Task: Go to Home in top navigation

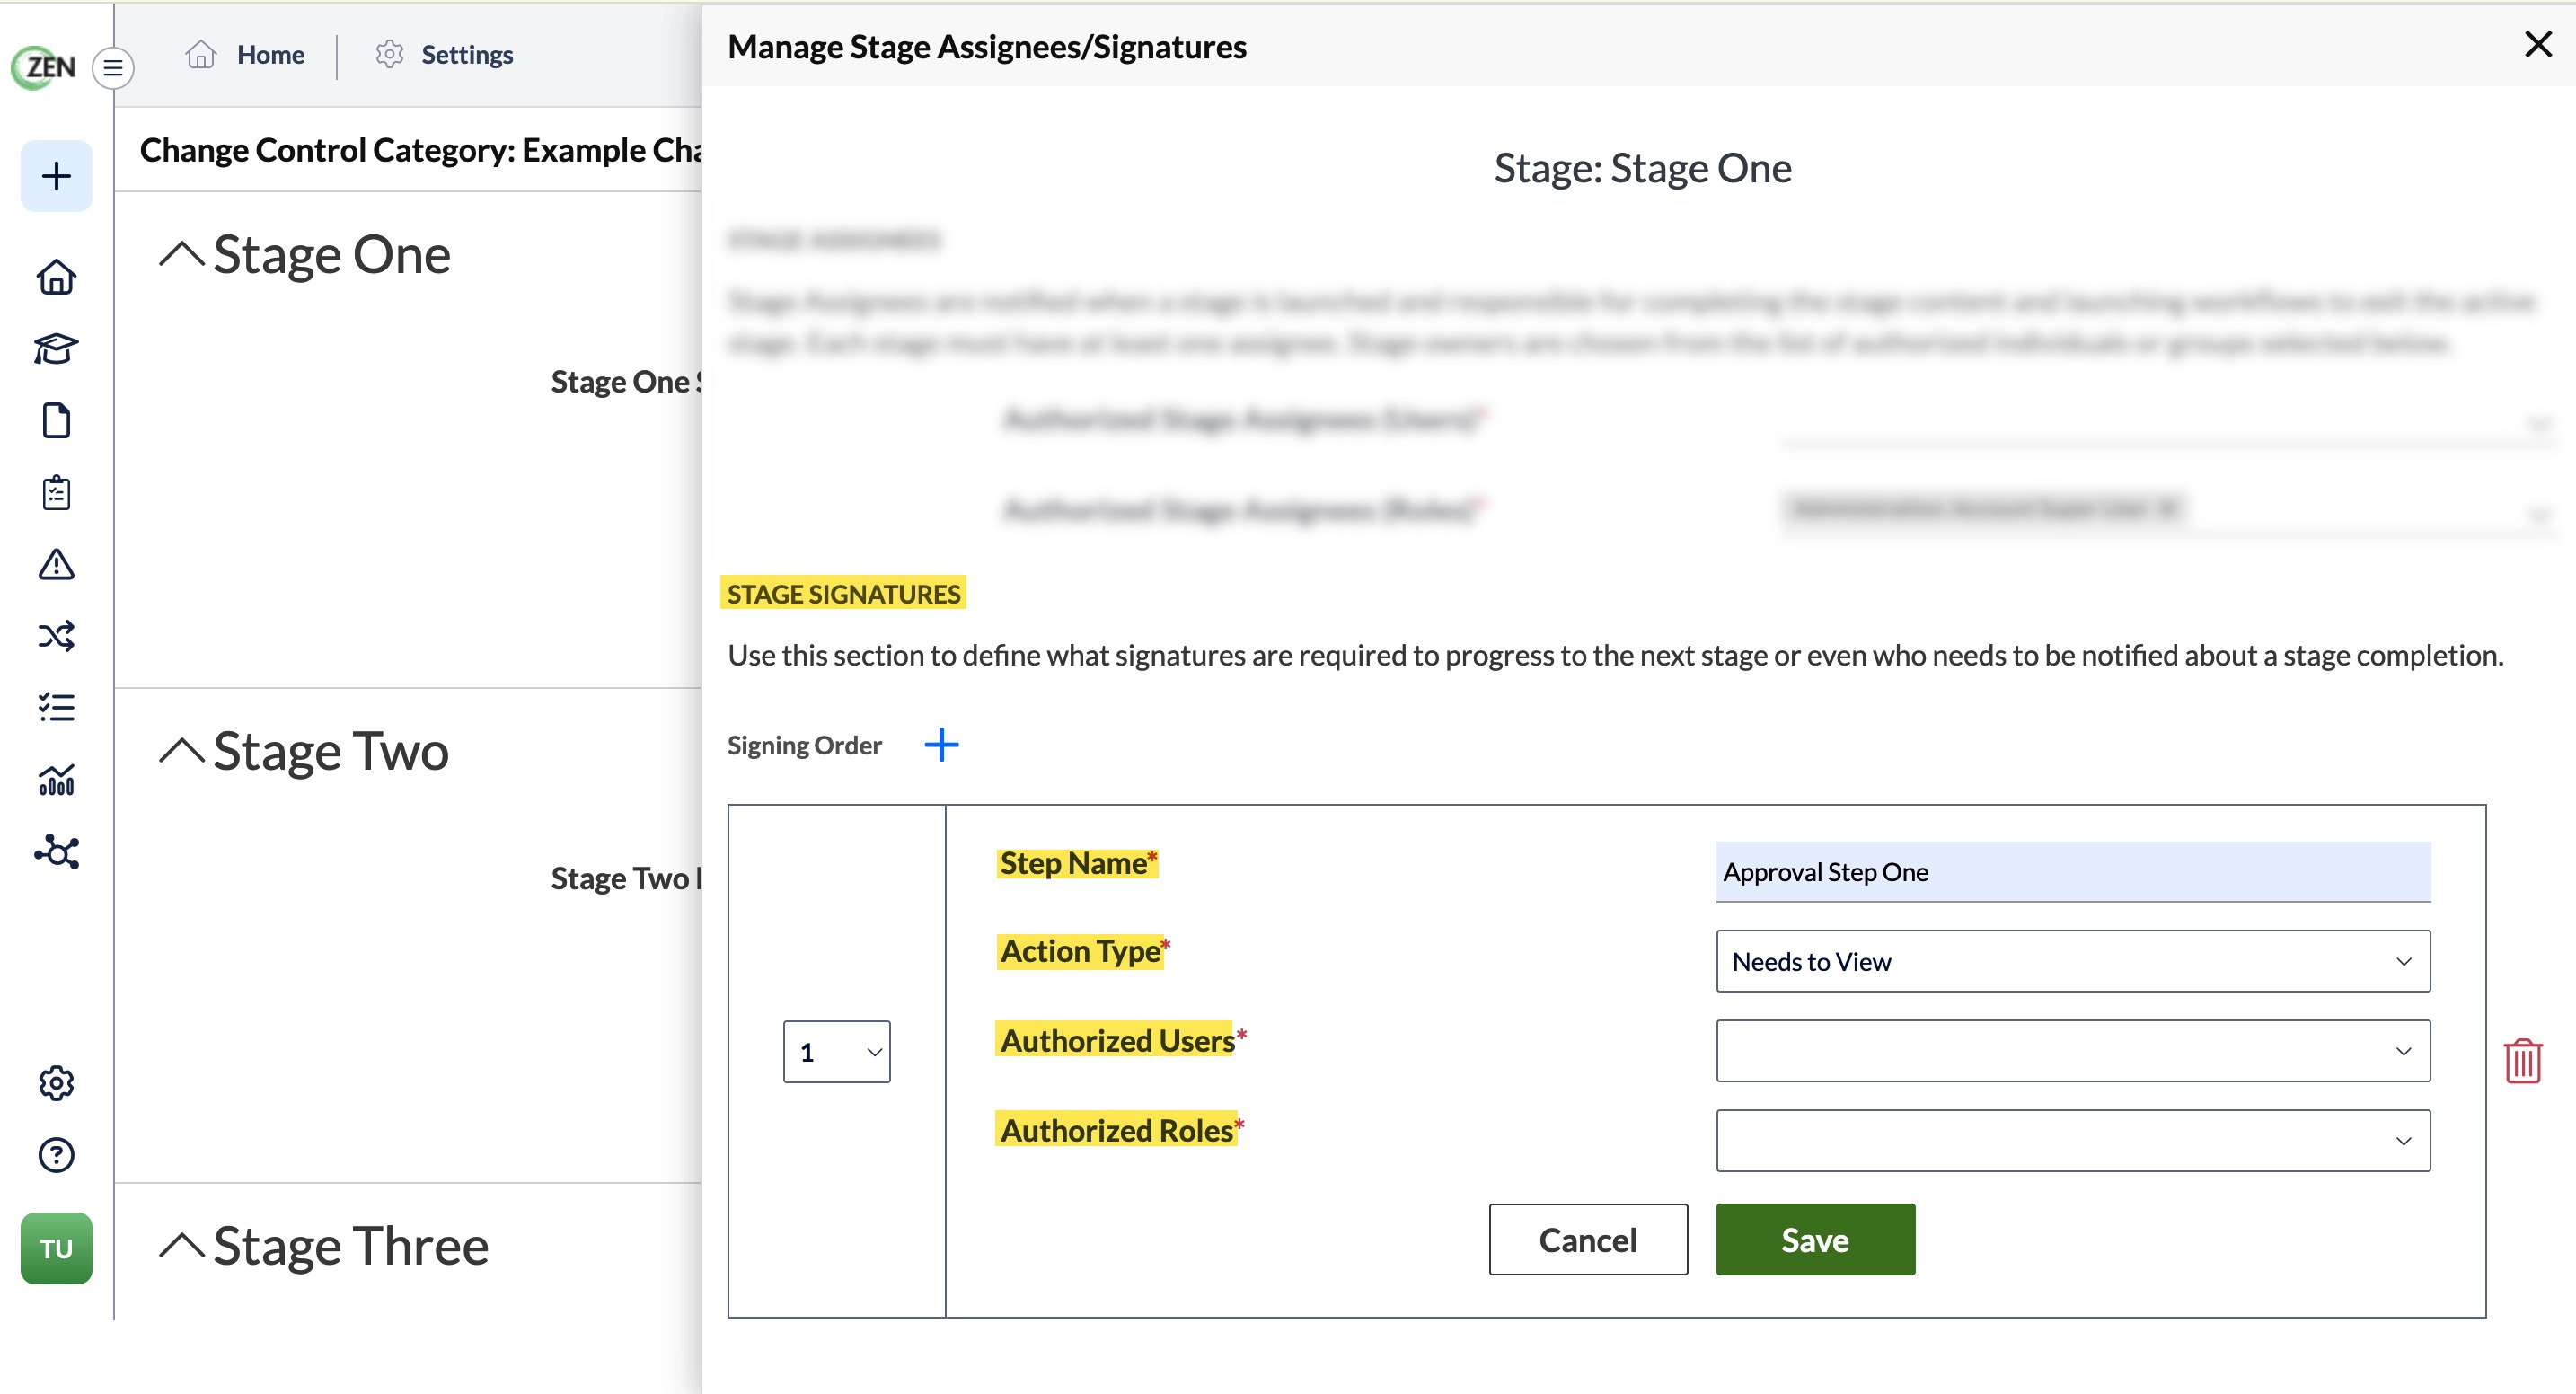Action: 270,55
